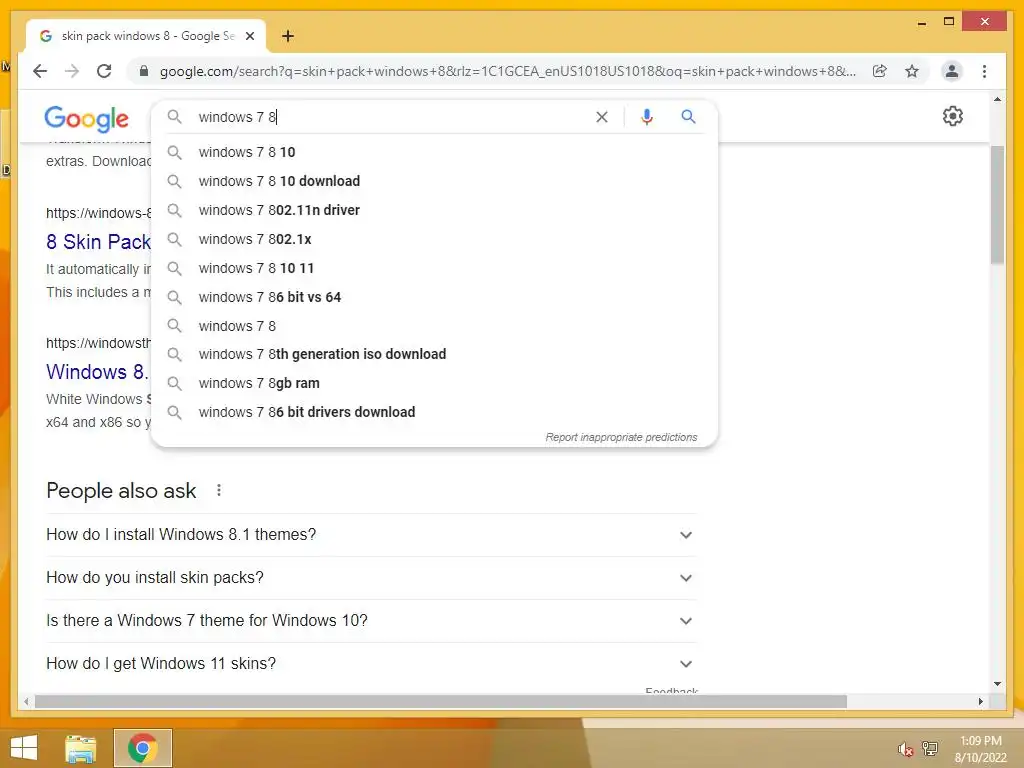The width and height of the screenshot is (1024, 768).
Task: Expand 'How do I get Windows 11 skins?'
Action: pos(372,664)
